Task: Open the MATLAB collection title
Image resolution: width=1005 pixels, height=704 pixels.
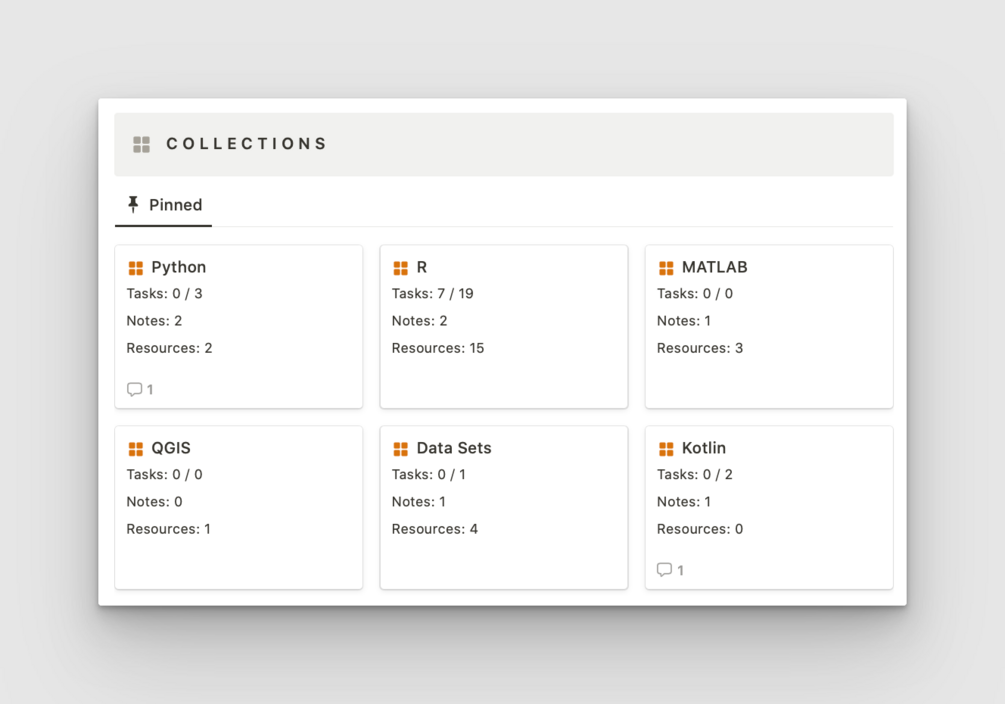Action: point(715,267)
